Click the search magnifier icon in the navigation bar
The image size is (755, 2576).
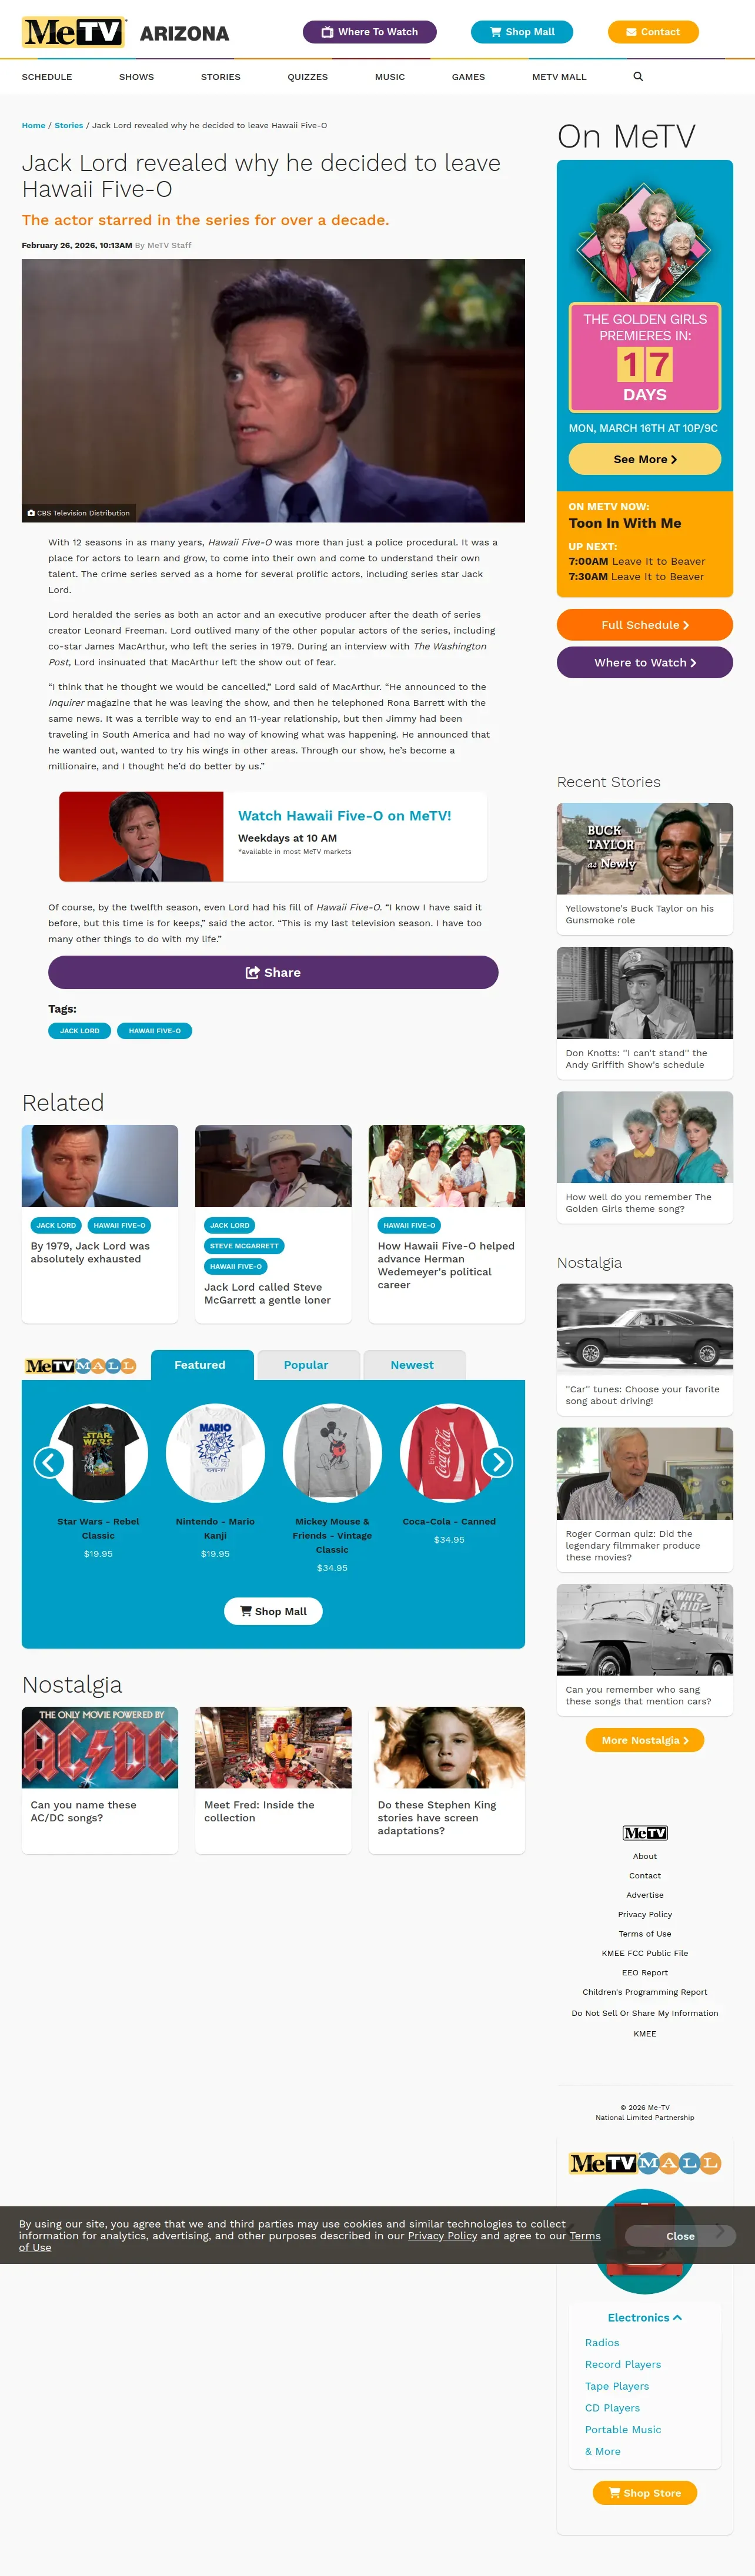(x=638, y=77)
